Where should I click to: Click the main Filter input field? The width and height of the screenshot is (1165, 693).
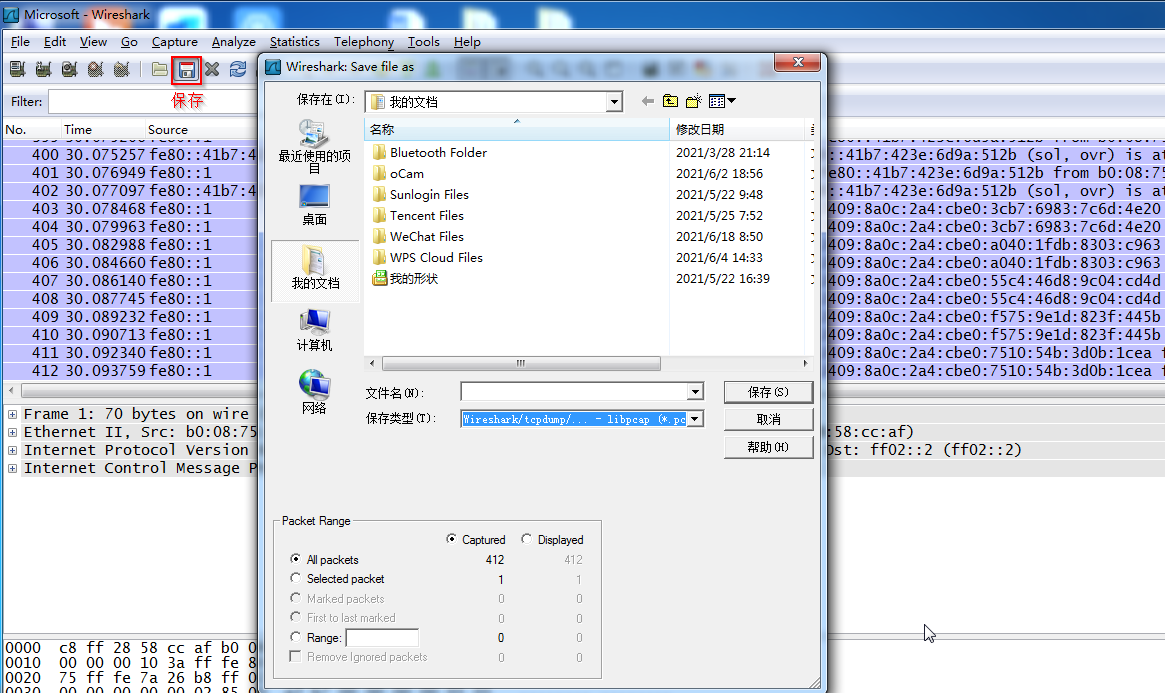click(x=152, y=102)
